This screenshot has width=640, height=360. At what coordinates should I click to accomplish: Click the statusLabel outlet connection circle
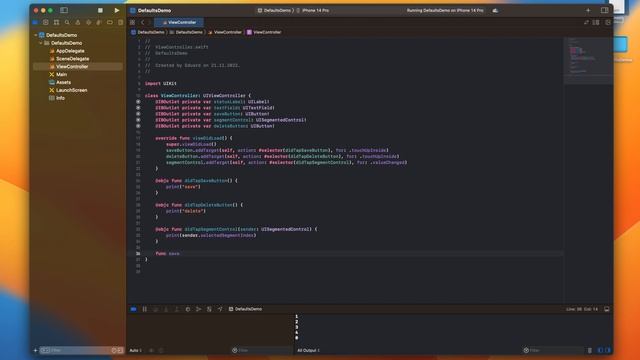pyautogui.click(x=138, y=102)
